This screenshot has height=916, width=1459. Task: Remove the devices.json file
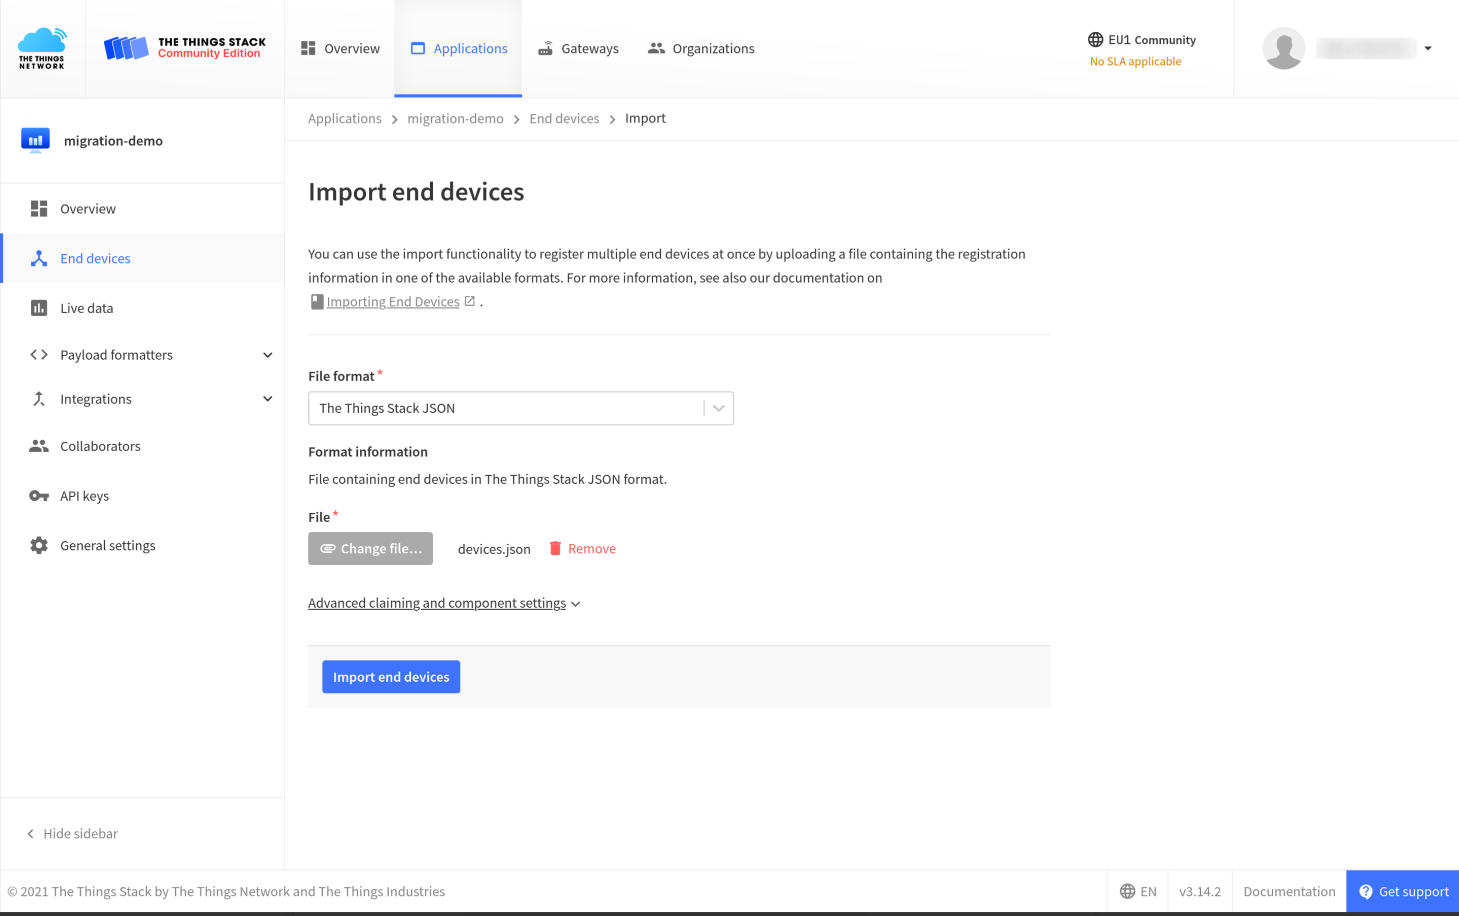coord(583,548)
